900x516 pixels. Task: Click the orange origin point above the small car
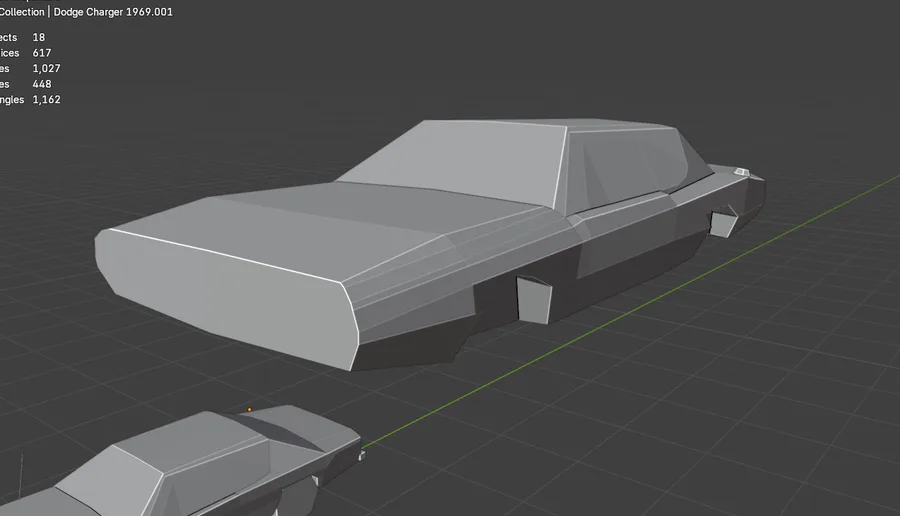coord(249,410)
